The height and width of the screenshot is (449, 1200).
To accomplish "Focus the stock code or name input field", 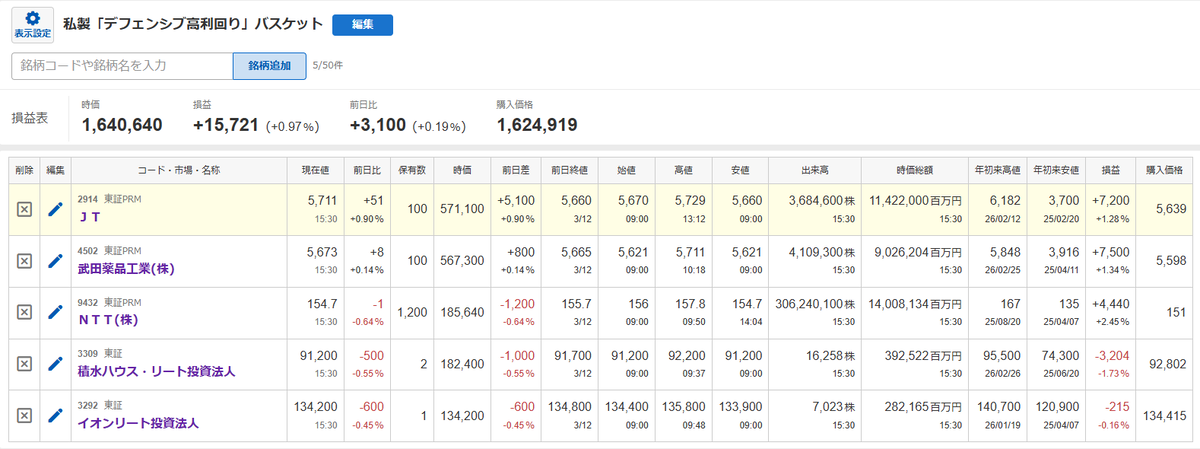I will [122, 66].
